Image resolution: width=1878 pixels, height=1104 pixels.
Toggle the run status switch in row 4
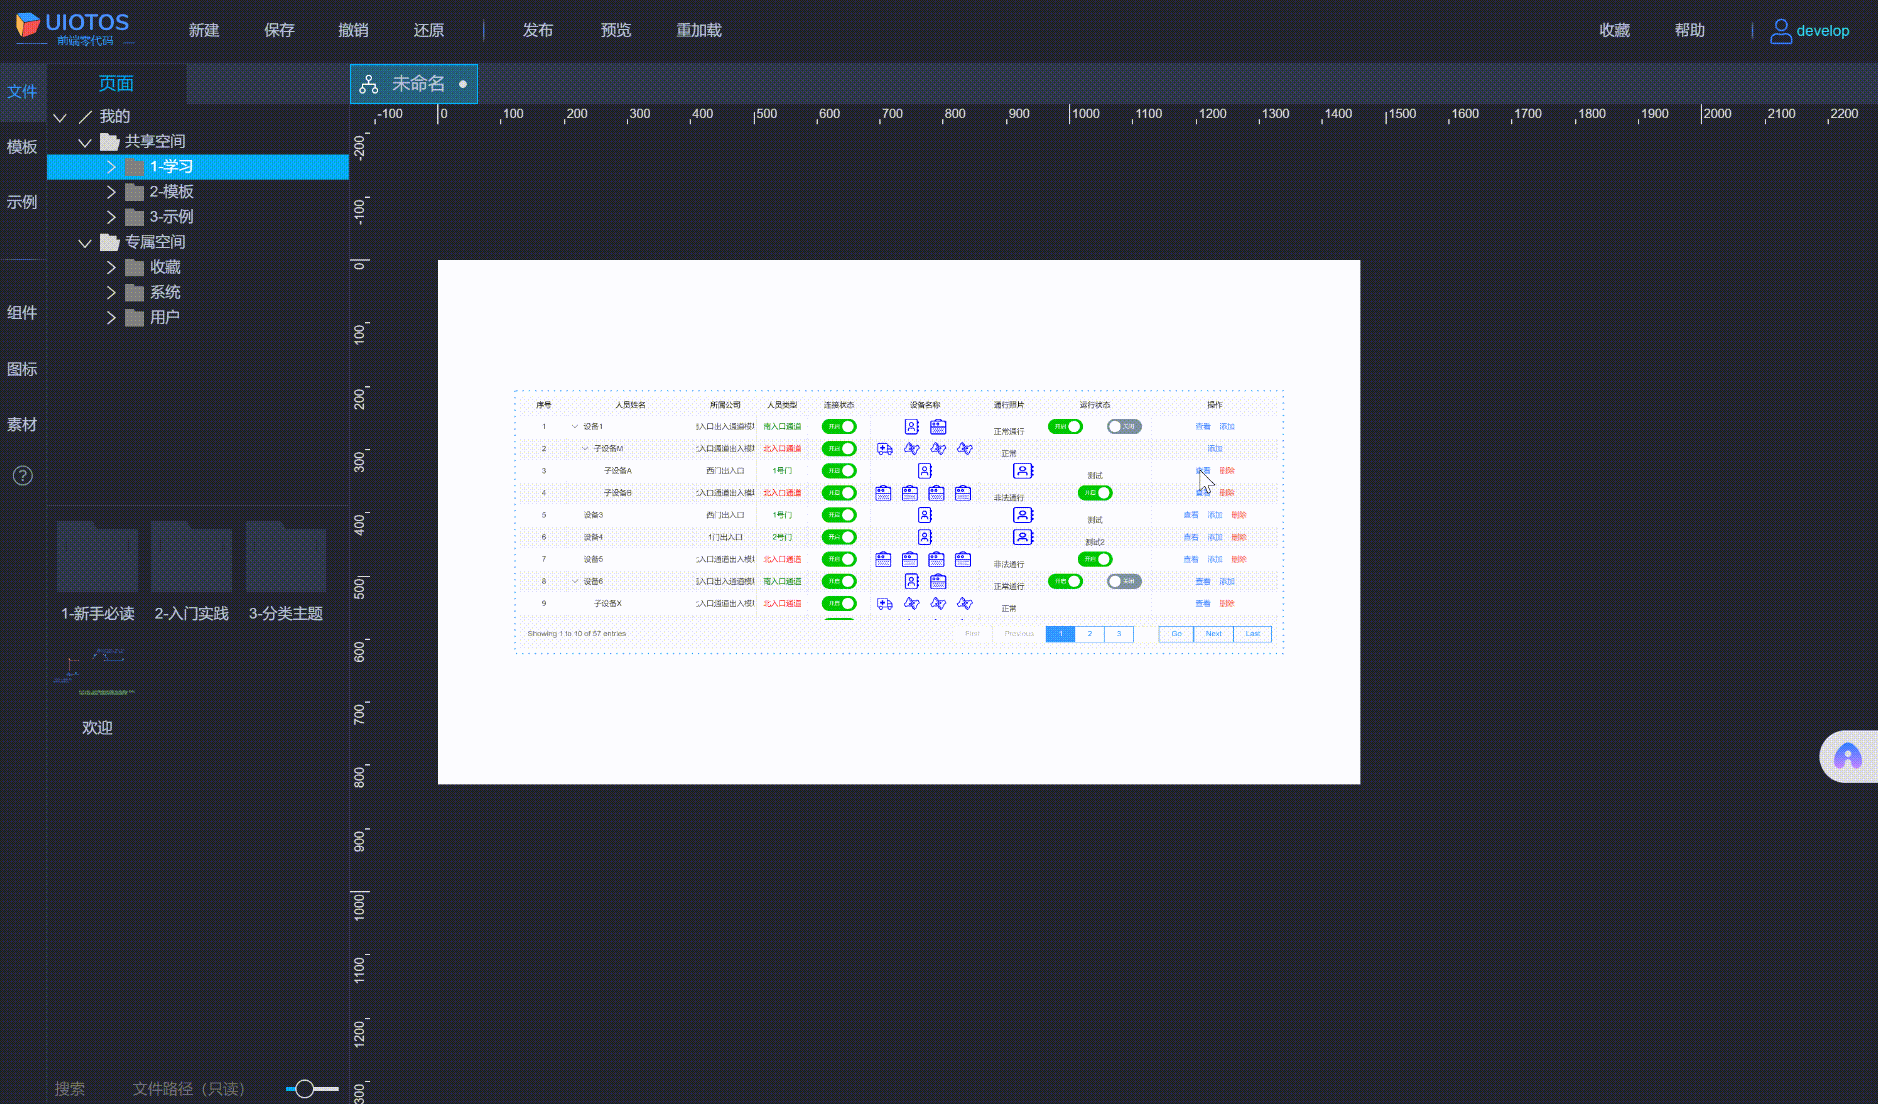pos(1095,493)
